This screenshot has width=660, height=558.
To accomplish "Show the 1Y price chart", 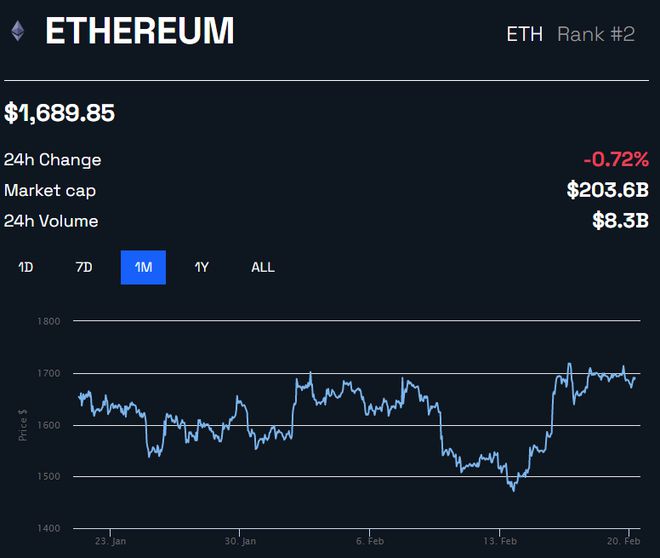I will click(202, 267).
